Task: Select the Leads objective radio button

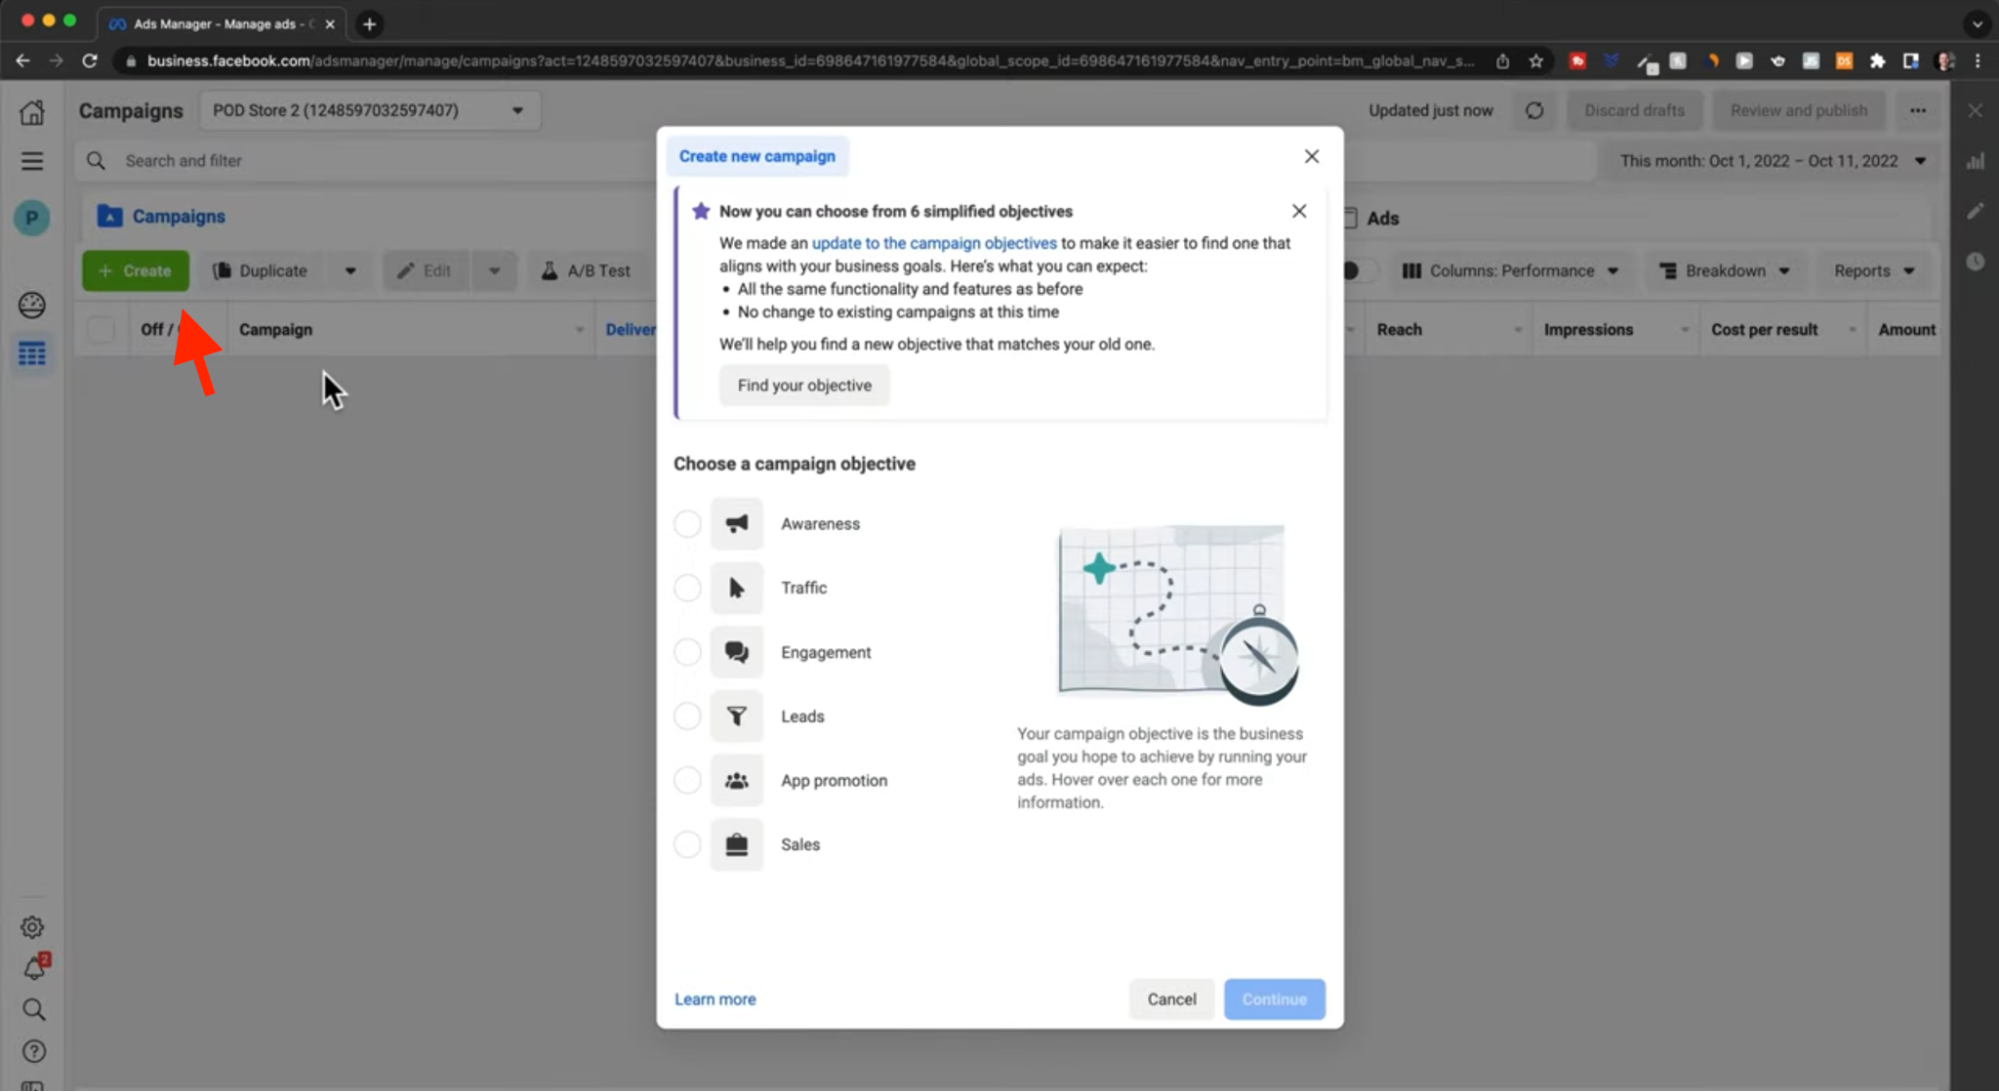Action: (687, 716)
